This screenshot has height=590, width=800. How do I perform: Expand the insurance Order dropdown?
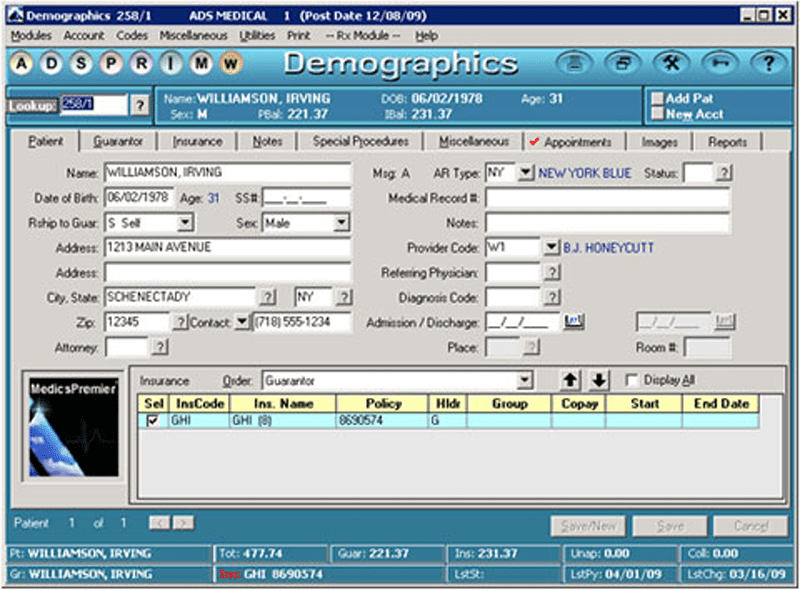pos(525,380)
